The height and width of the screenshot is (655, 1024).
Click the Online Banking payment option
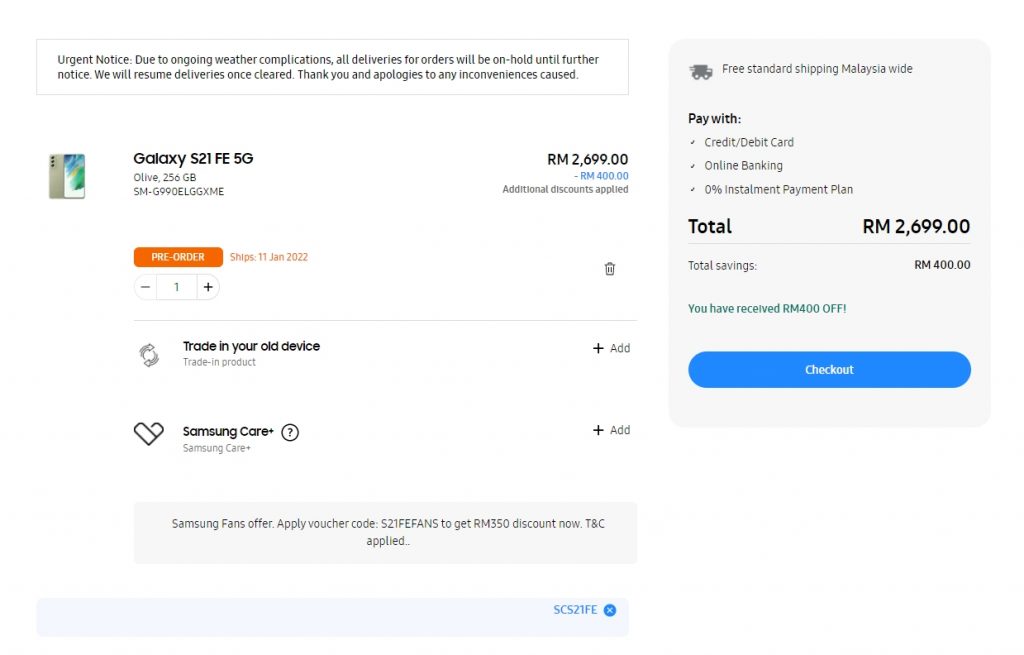click(x=743, y=166)
